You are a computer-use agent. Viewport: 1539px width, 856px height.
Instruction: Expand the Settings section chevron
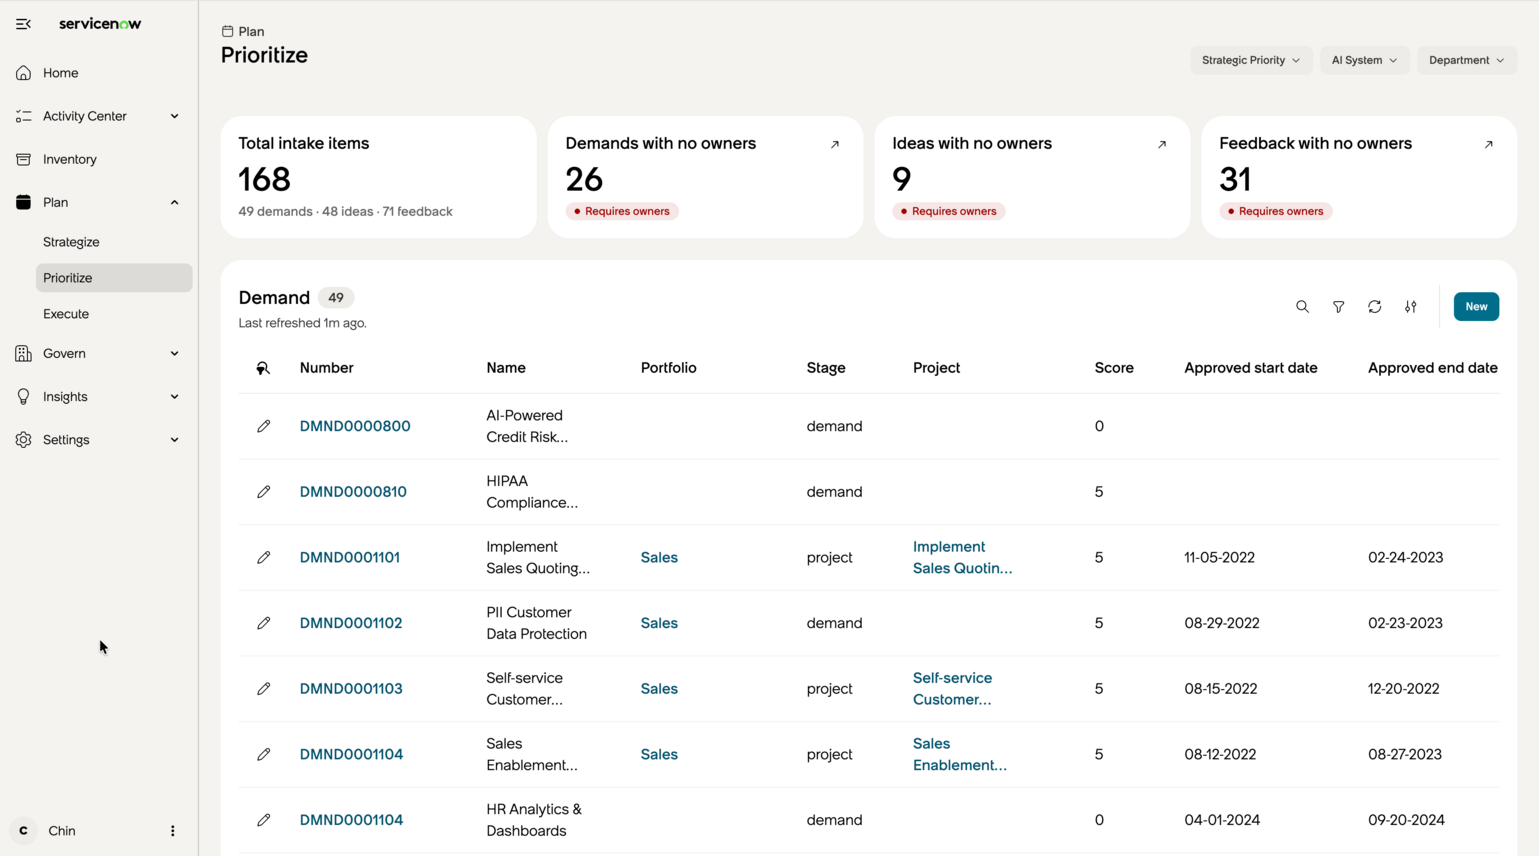coord(174,440)
